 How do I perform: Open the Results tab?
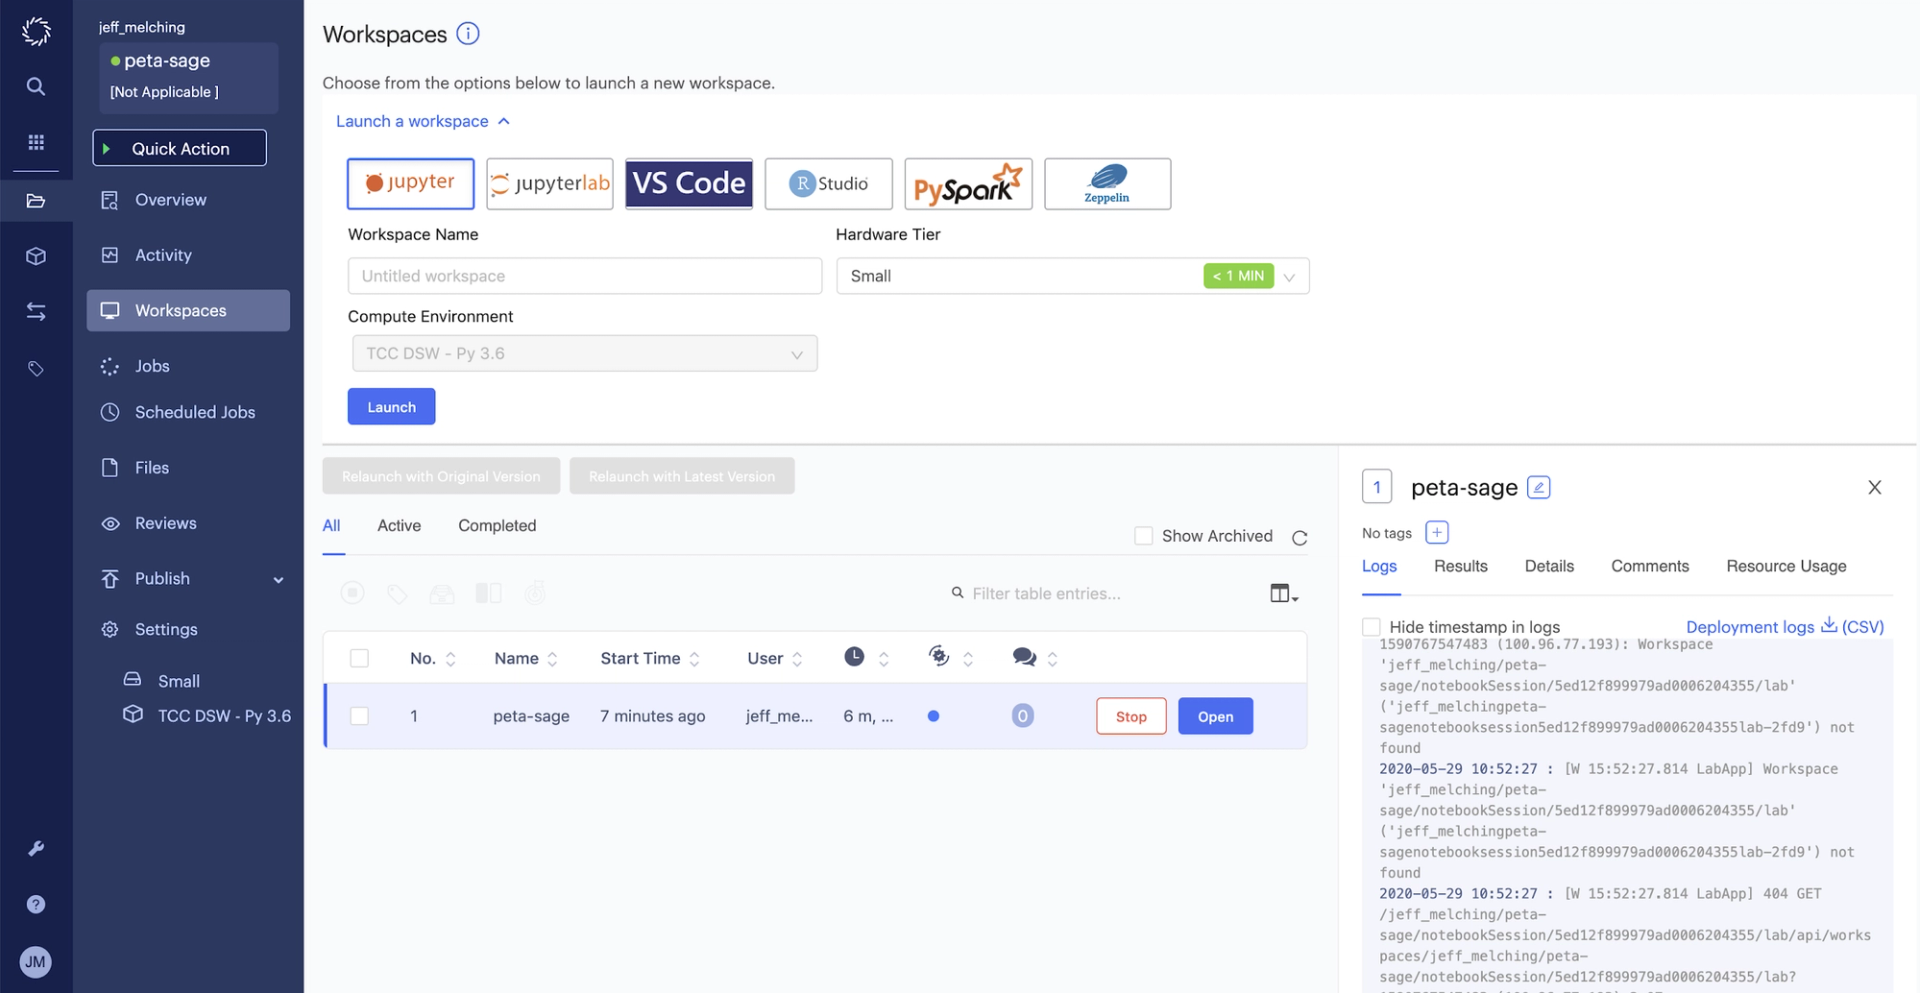(x=1460, y=566)
